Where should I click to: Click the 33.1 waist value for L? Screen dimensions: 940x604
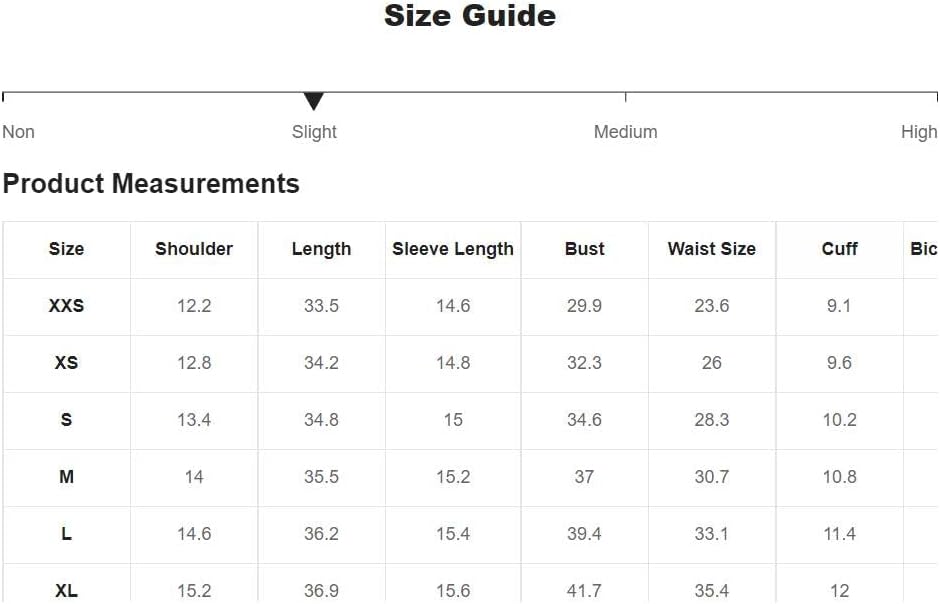point(712,534)
